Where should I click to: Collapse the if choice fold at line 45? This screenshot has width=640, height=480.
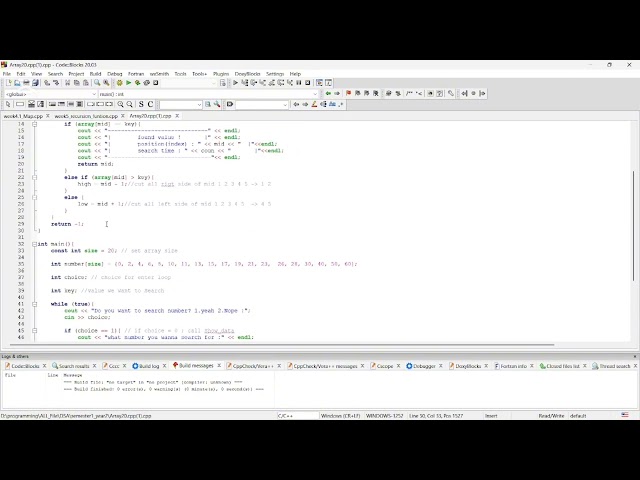[35, 331]
